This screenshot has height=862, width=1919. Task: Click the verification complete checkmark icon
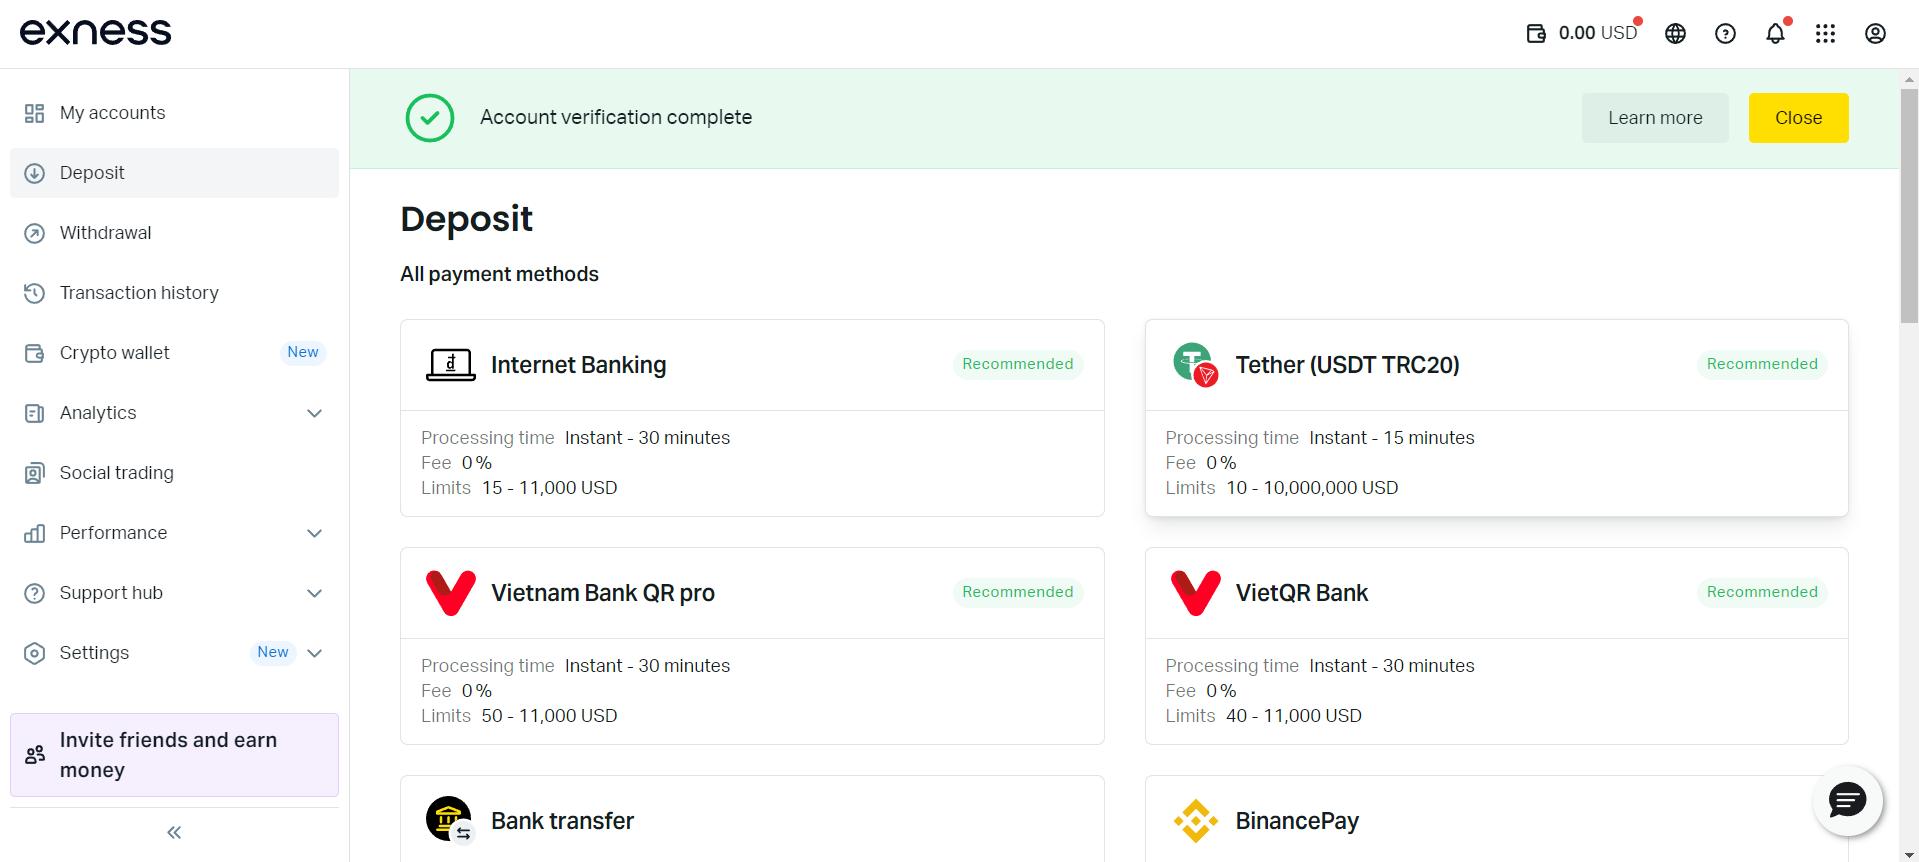[x=430, y=118]
